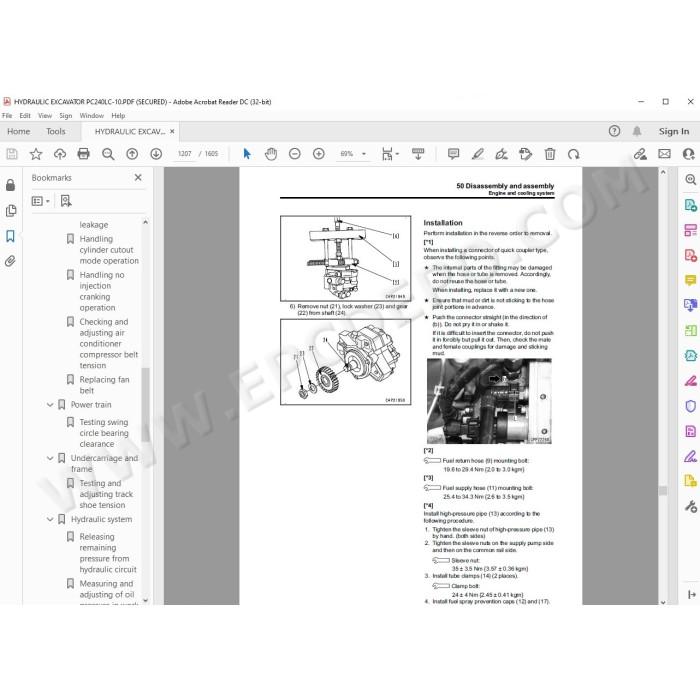Open the Fill & Sign pen tool
This screenshot has width=700, height=700.
690,456
